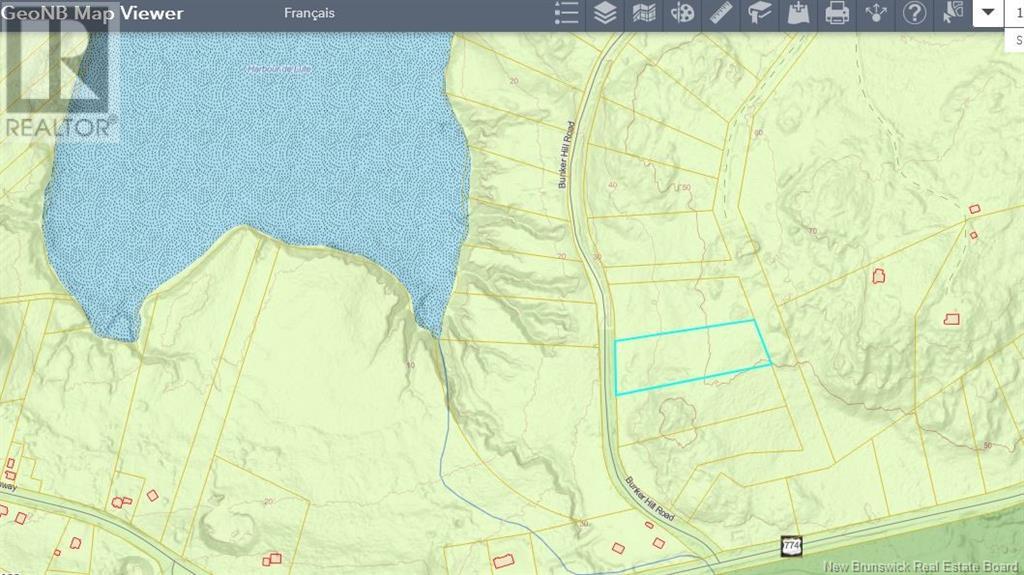Click the upper vertical Bunker Hill Road label
The image size is (1024, 575).
click(x=566, y=155)
